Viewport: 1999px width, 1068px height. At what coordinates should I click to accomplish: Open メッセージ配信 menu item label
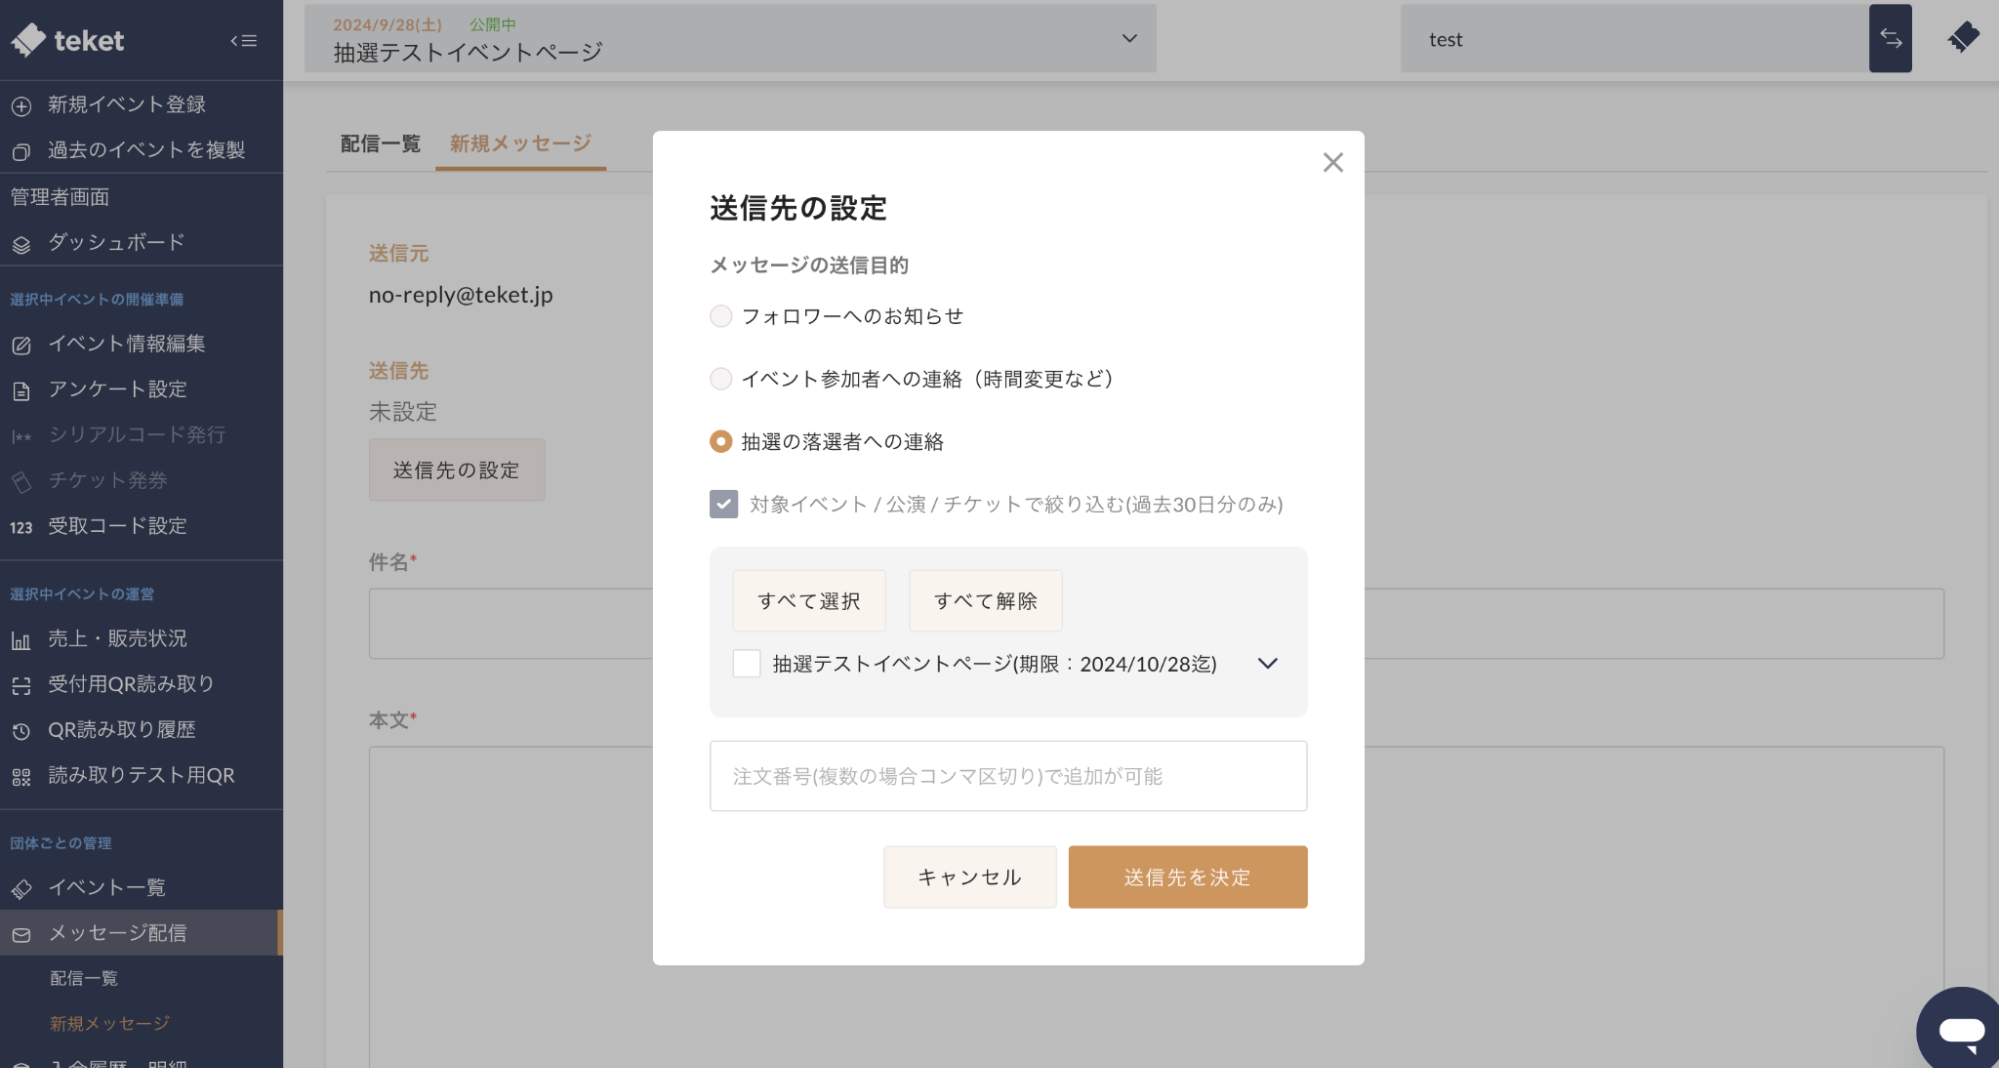point(117,933)
